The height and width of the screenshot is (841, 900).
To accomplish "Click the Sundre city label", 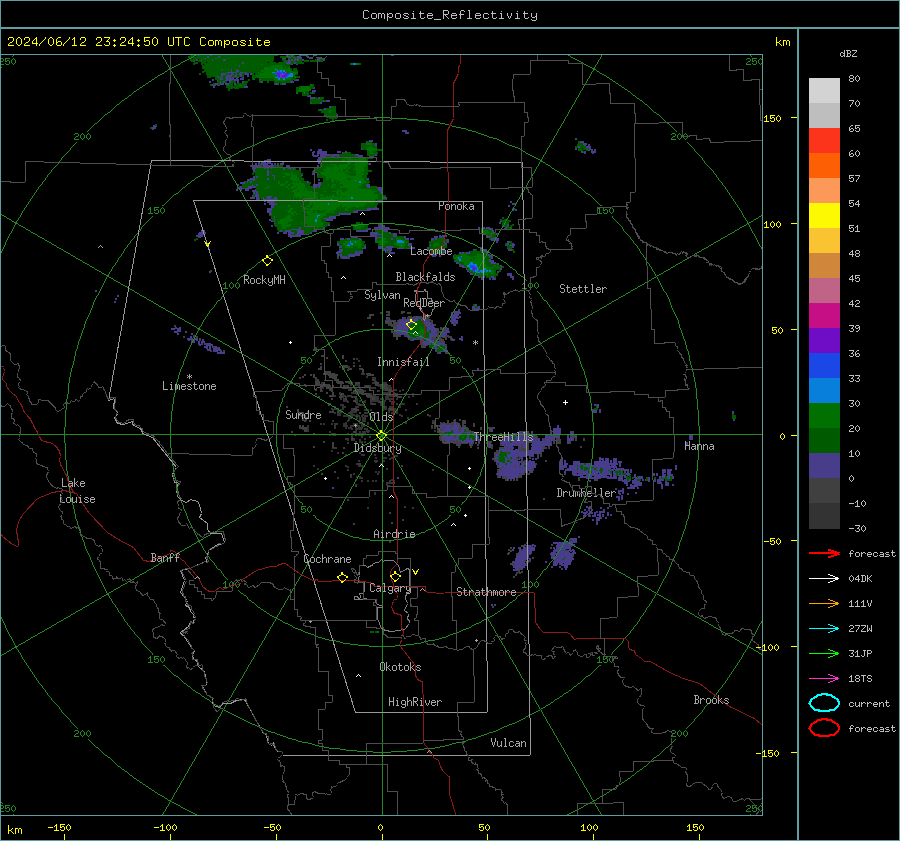I will (303, 414).
